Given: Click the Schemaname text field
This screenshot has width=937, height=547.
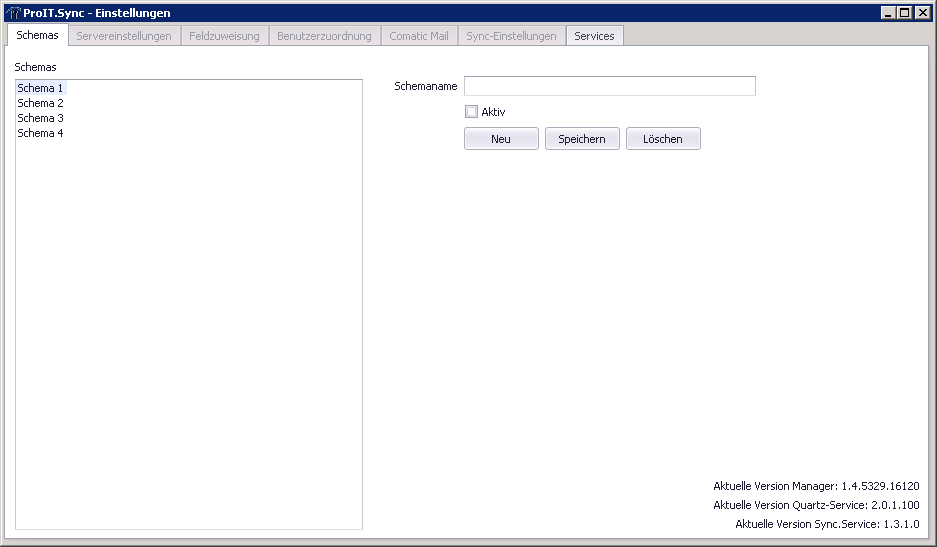Looking at the screenshot, I should point(609,86).
